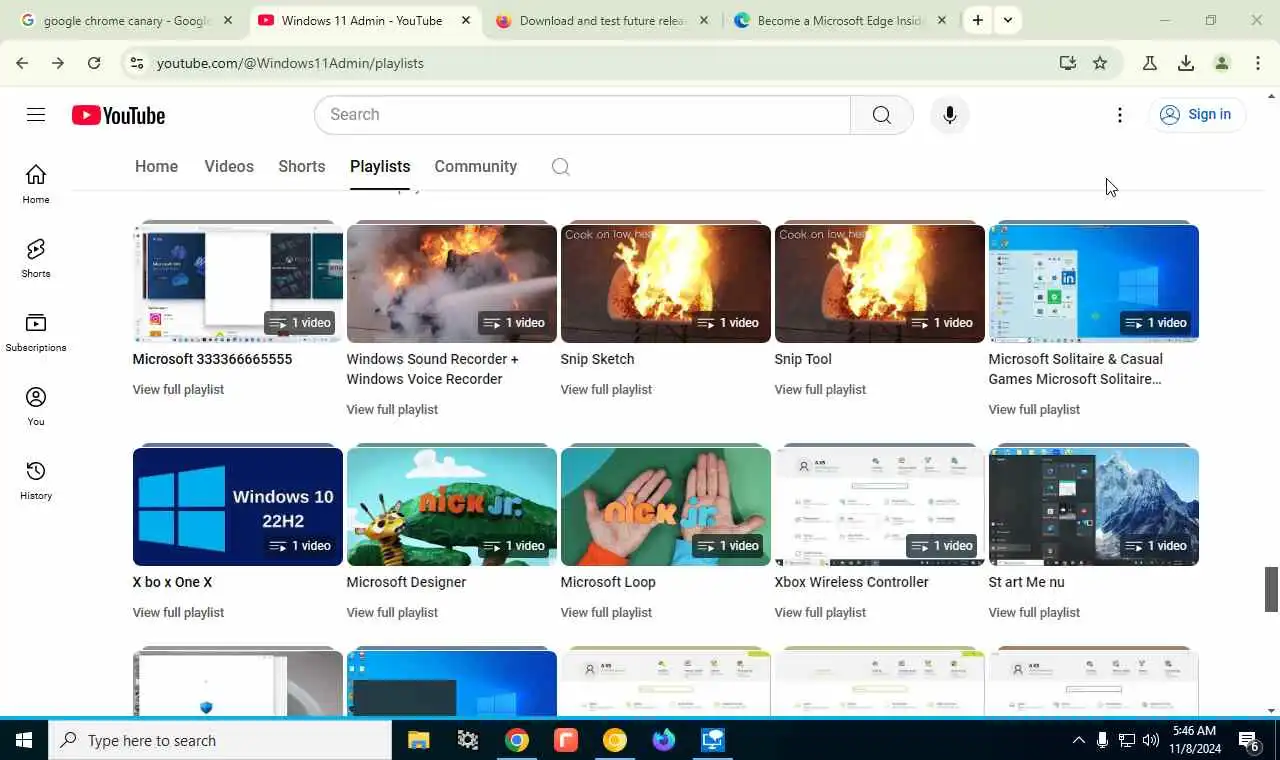Image resolution: width=1280 pixels, height=760 pixels.
Task: Click the YouTube search input field
Action: [x=582, y=115]
